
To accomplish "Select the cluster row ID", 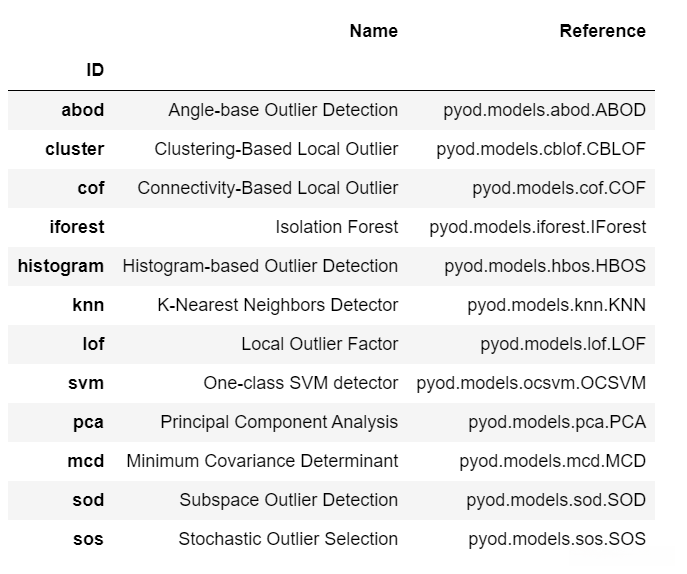I will click(x=74, y=149).
